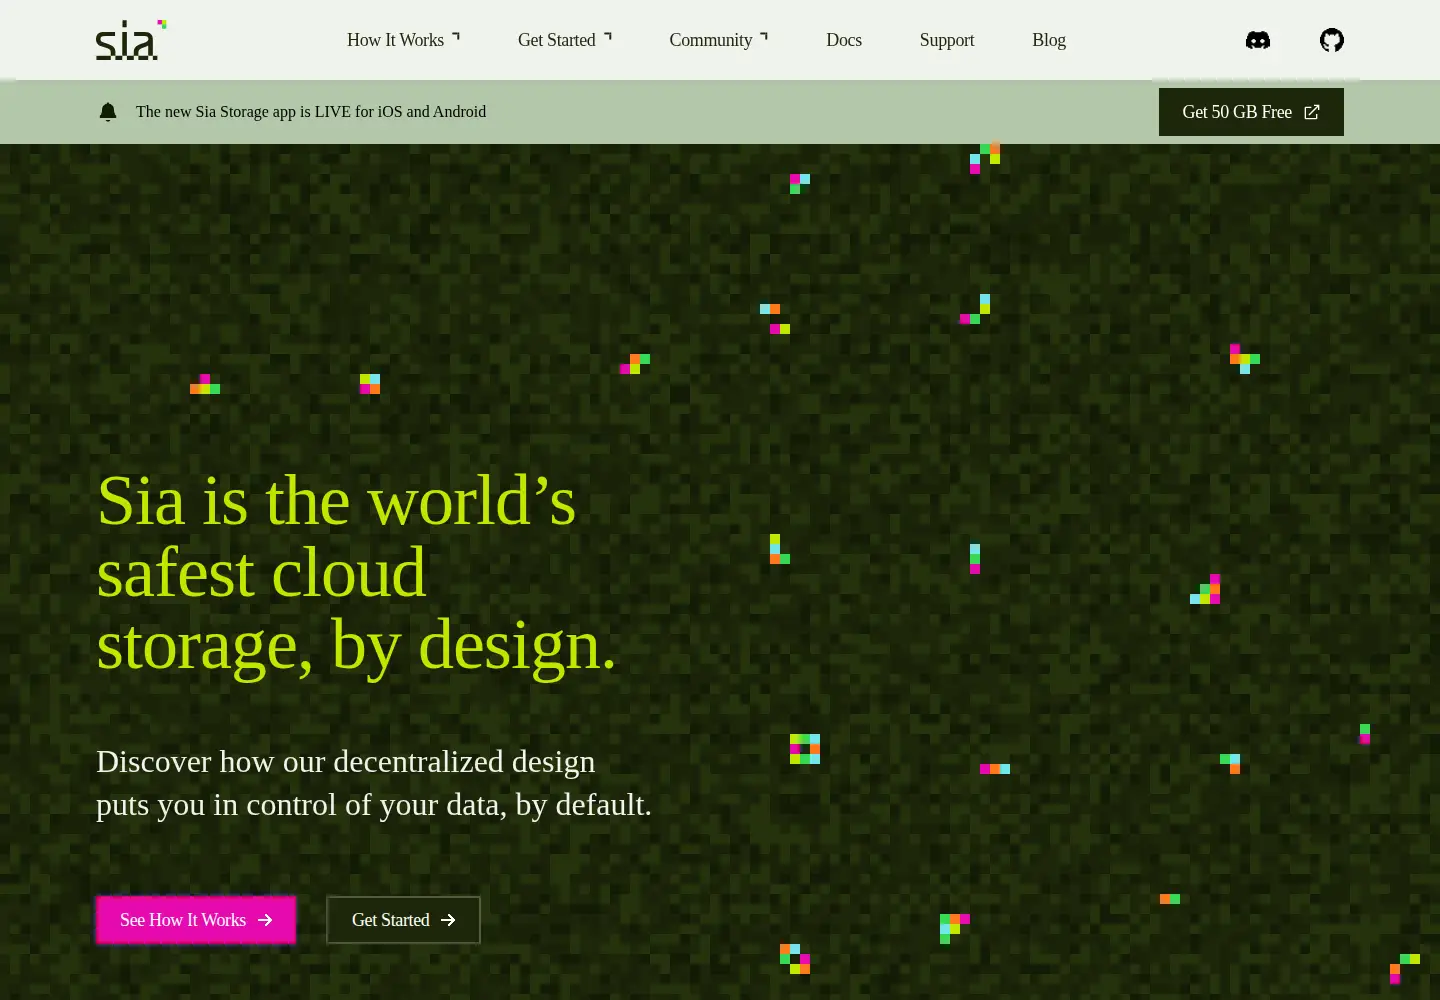Open the Blog nav link
1440x1000 pixels.
(x=1049, y=40)
